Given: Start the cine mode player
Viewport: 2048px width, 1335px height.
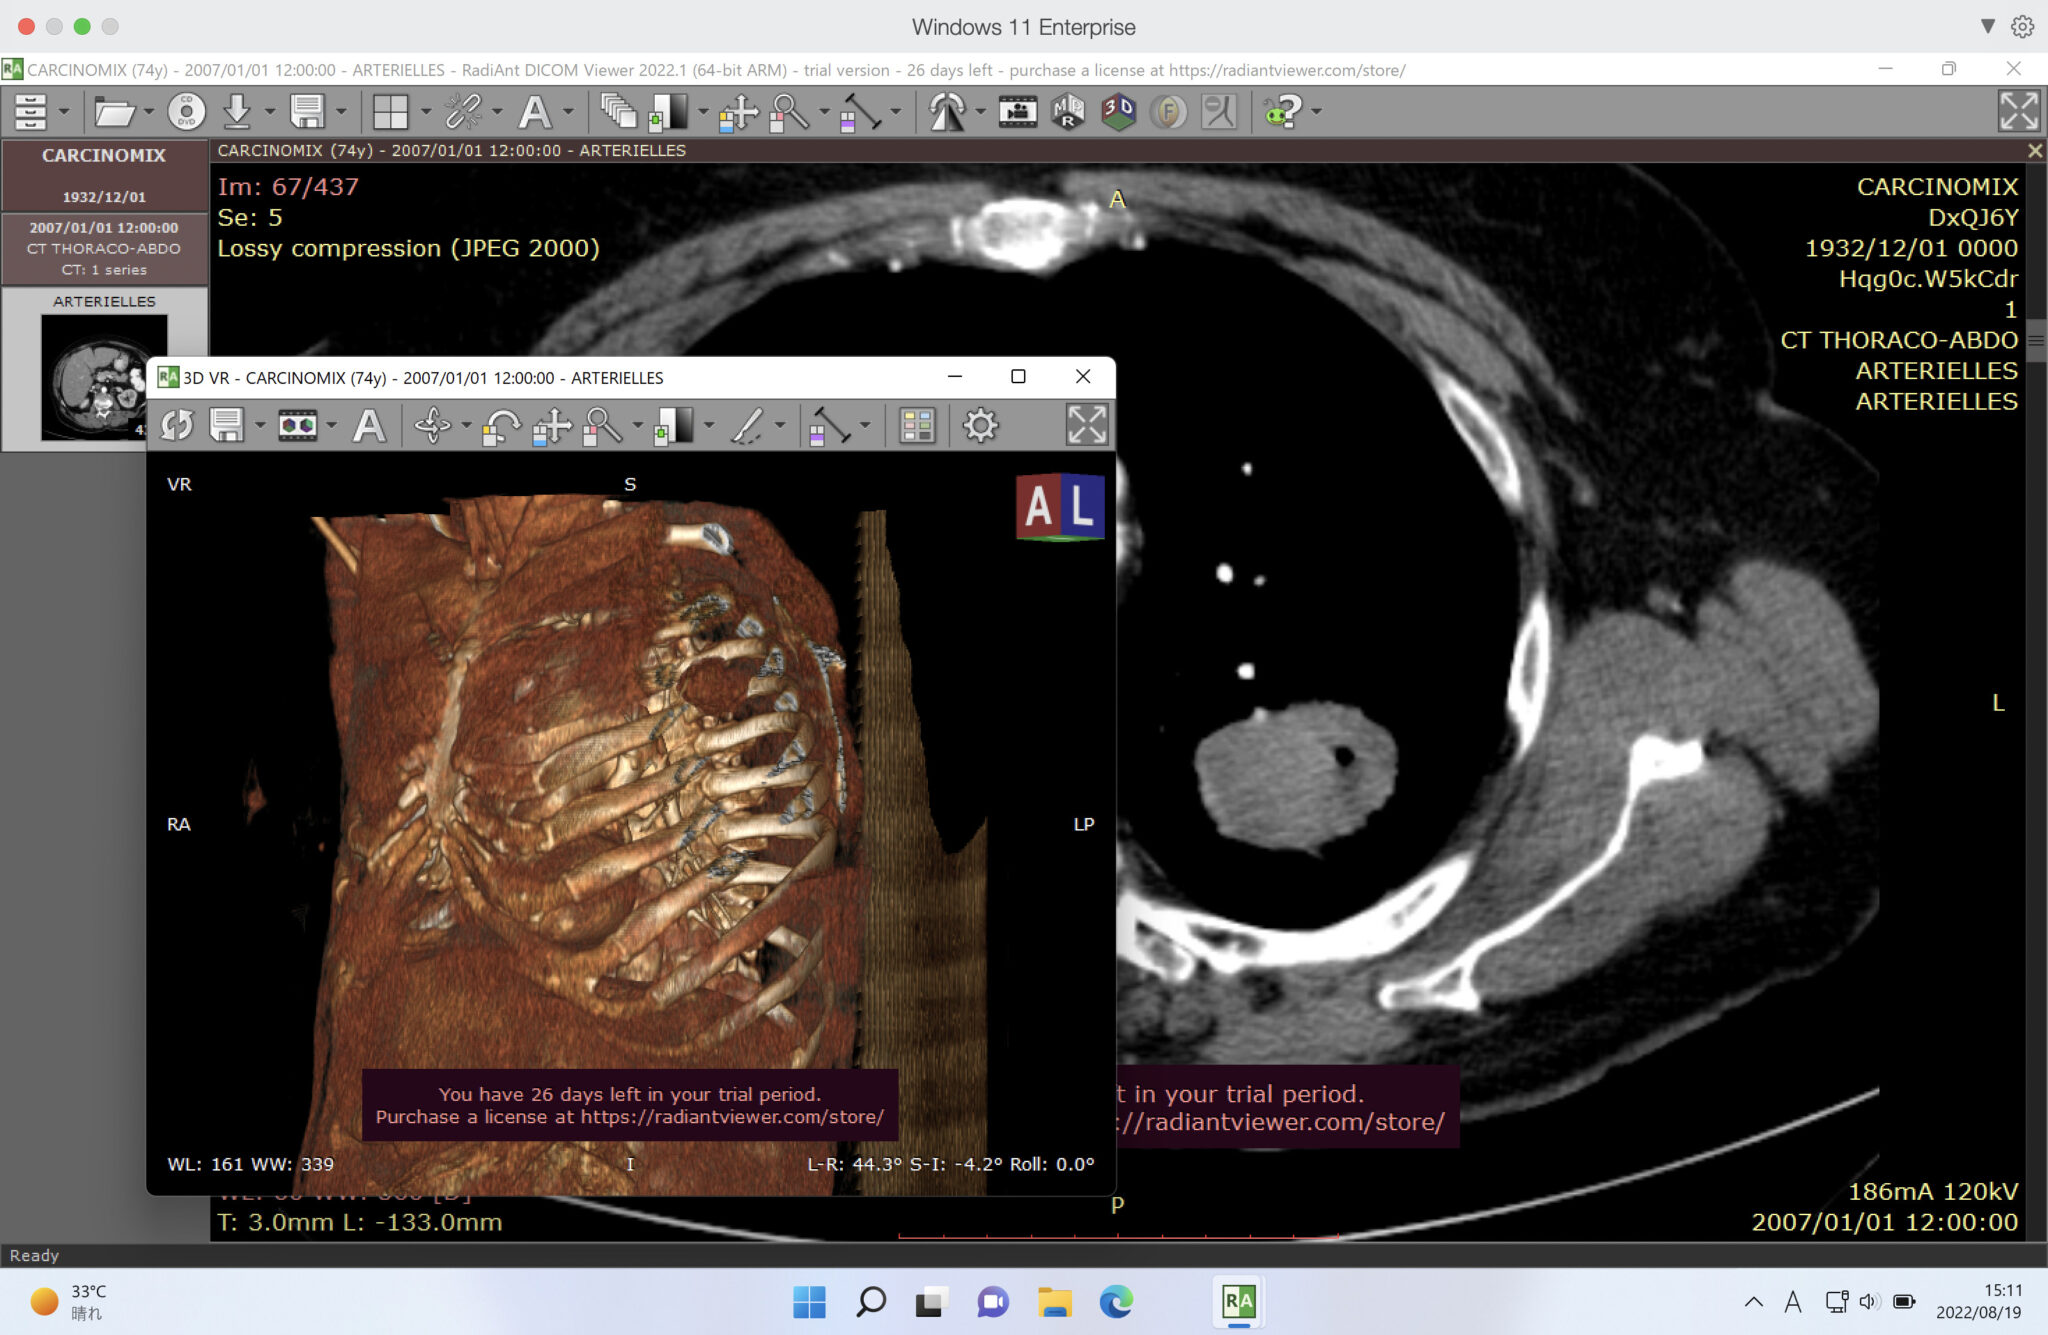Looking at the screenshot, I should click(1017, 111).
